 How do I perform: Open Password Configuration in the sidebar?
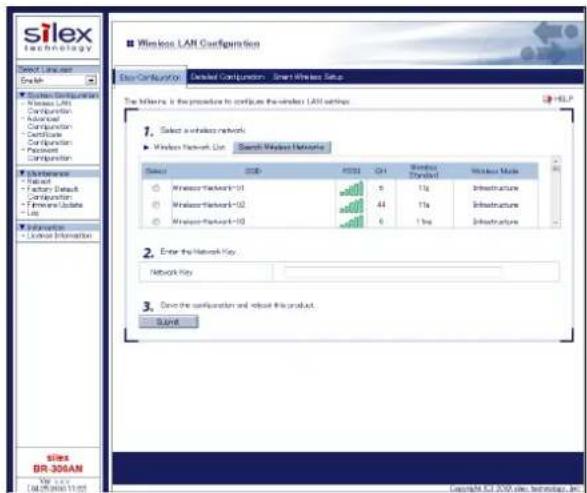click(49, 154)
